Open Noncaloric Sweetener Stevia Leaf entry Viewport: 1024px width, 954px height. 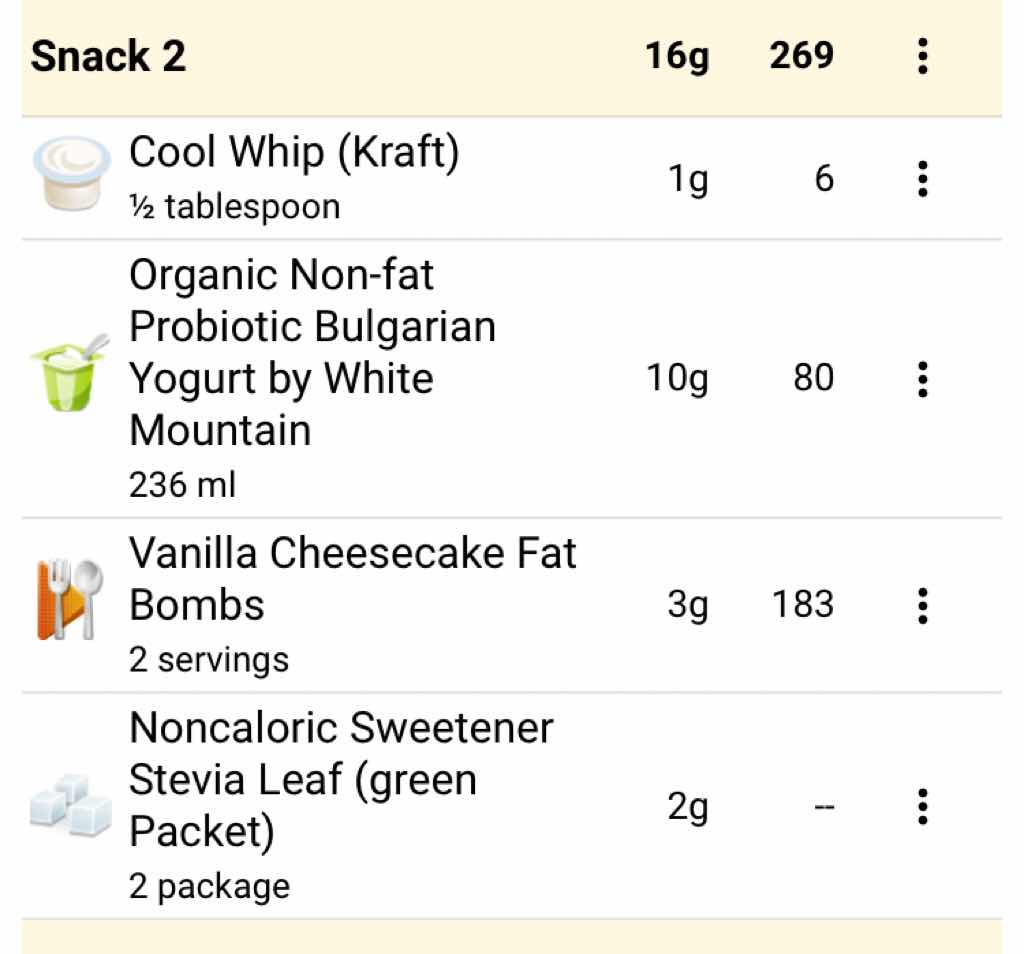click(340, 779)
